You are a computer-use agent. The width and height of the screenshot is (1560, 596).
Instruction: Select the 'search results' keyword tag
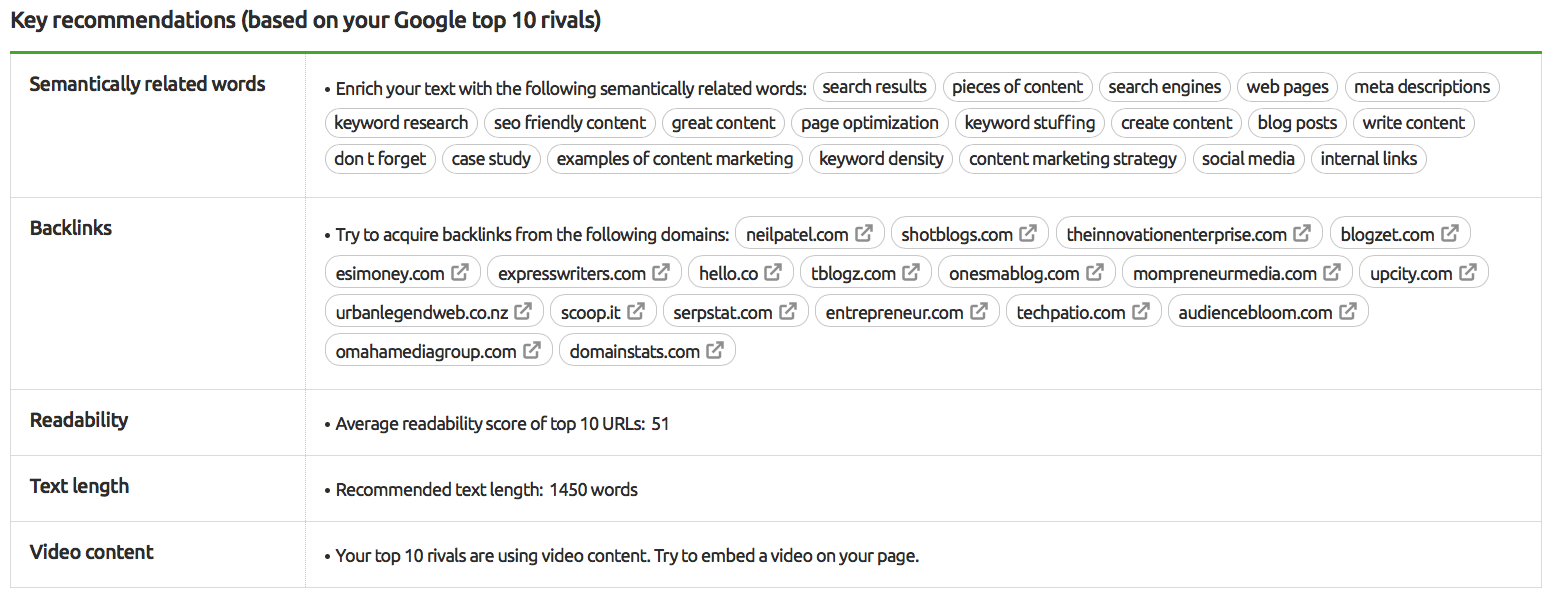pyautogui.click(x=874, y=87)
